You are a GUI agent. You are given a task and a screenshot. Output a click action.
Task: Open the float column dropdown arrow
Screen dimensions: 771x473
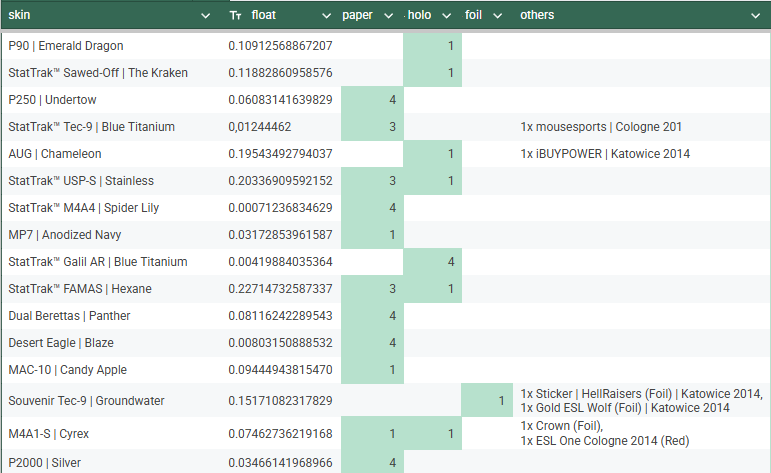pyautogui.click(x=326, y=16)
